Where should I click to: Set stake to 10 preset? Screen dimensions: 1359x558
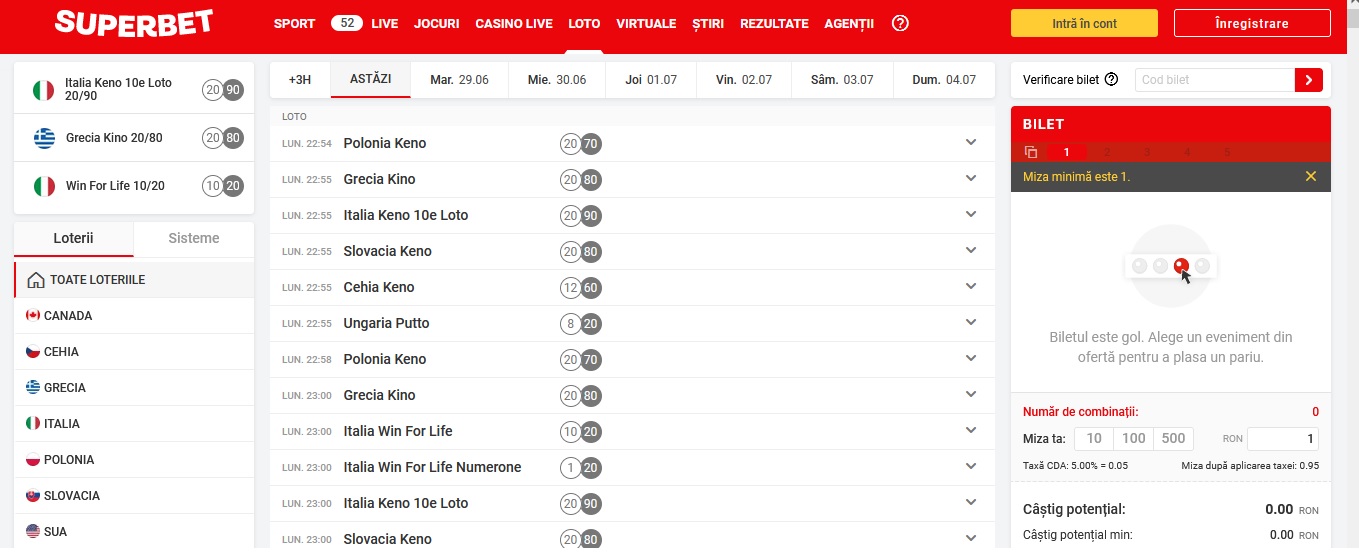[x=1094, y=438]
